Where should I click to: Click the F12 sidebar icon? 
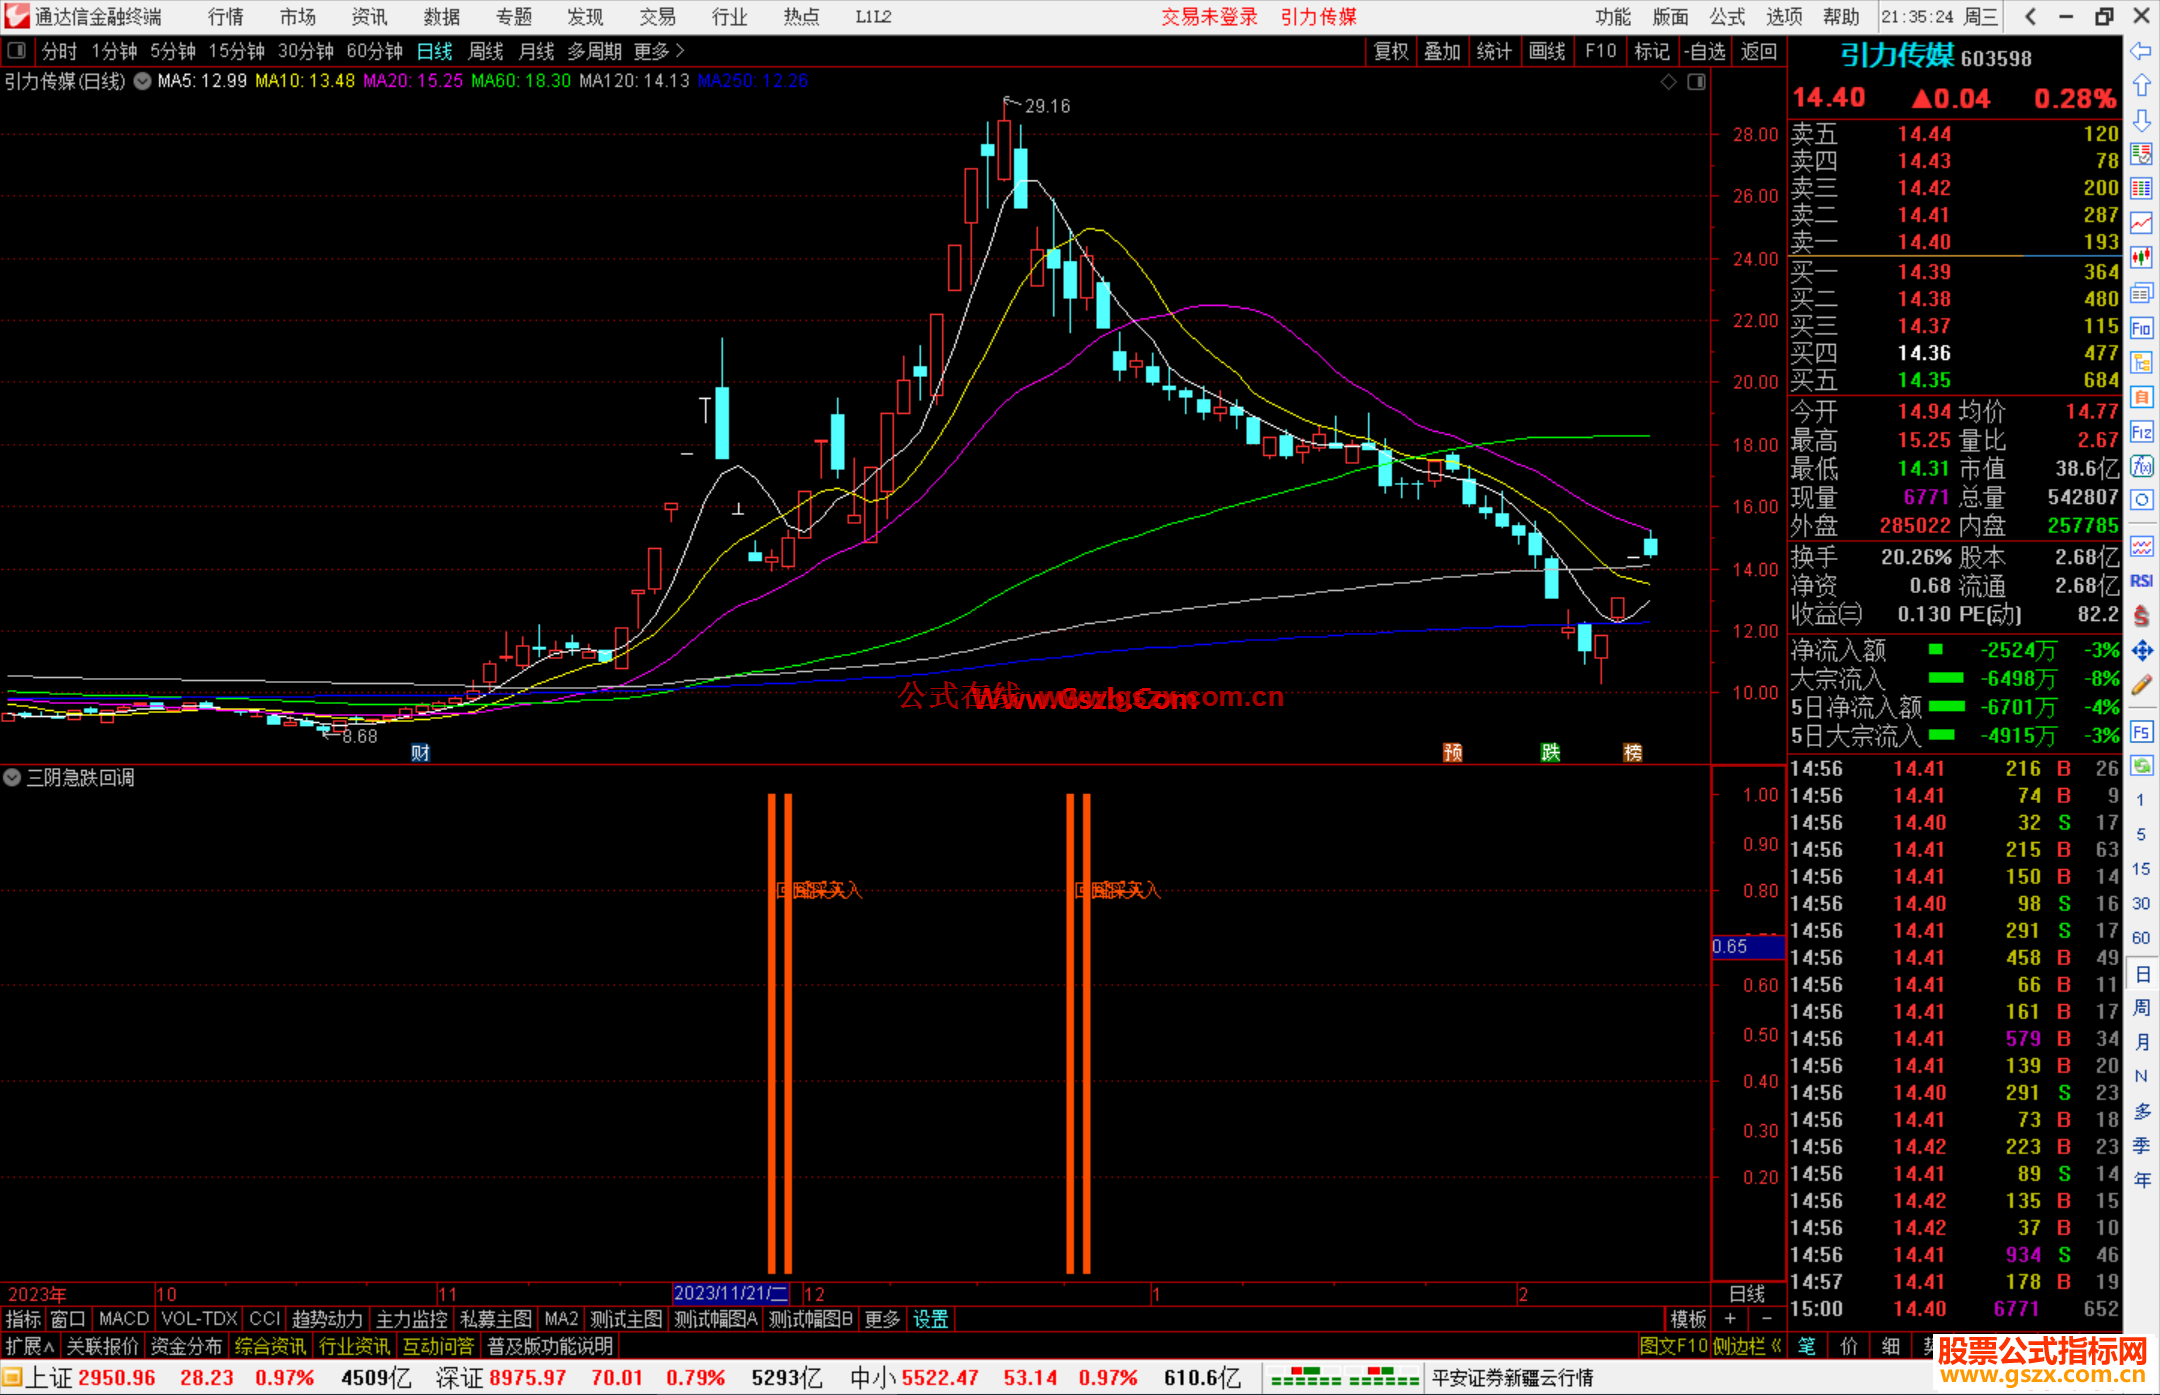point(2141,432)
